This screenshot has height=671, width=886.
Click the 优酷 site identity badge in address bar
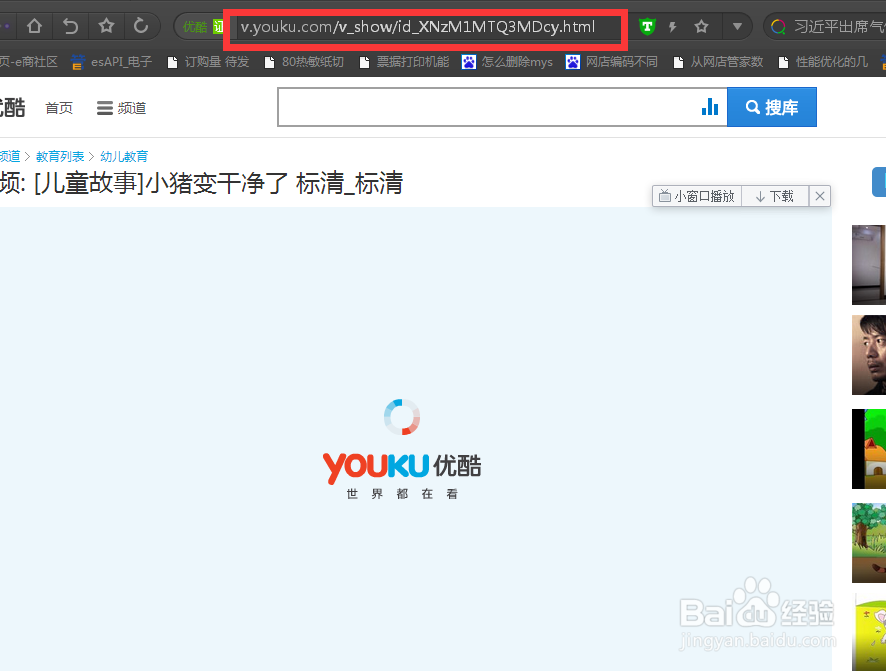click(x=203, y=27)
